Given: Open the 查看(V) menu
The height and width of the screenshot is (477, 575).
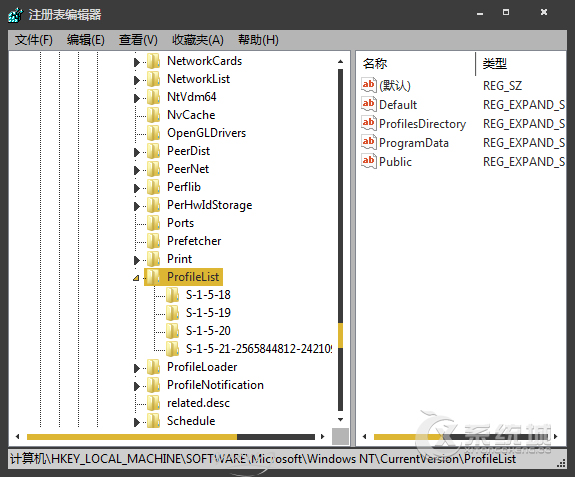Looking at the screenshot, I should 138,40.
